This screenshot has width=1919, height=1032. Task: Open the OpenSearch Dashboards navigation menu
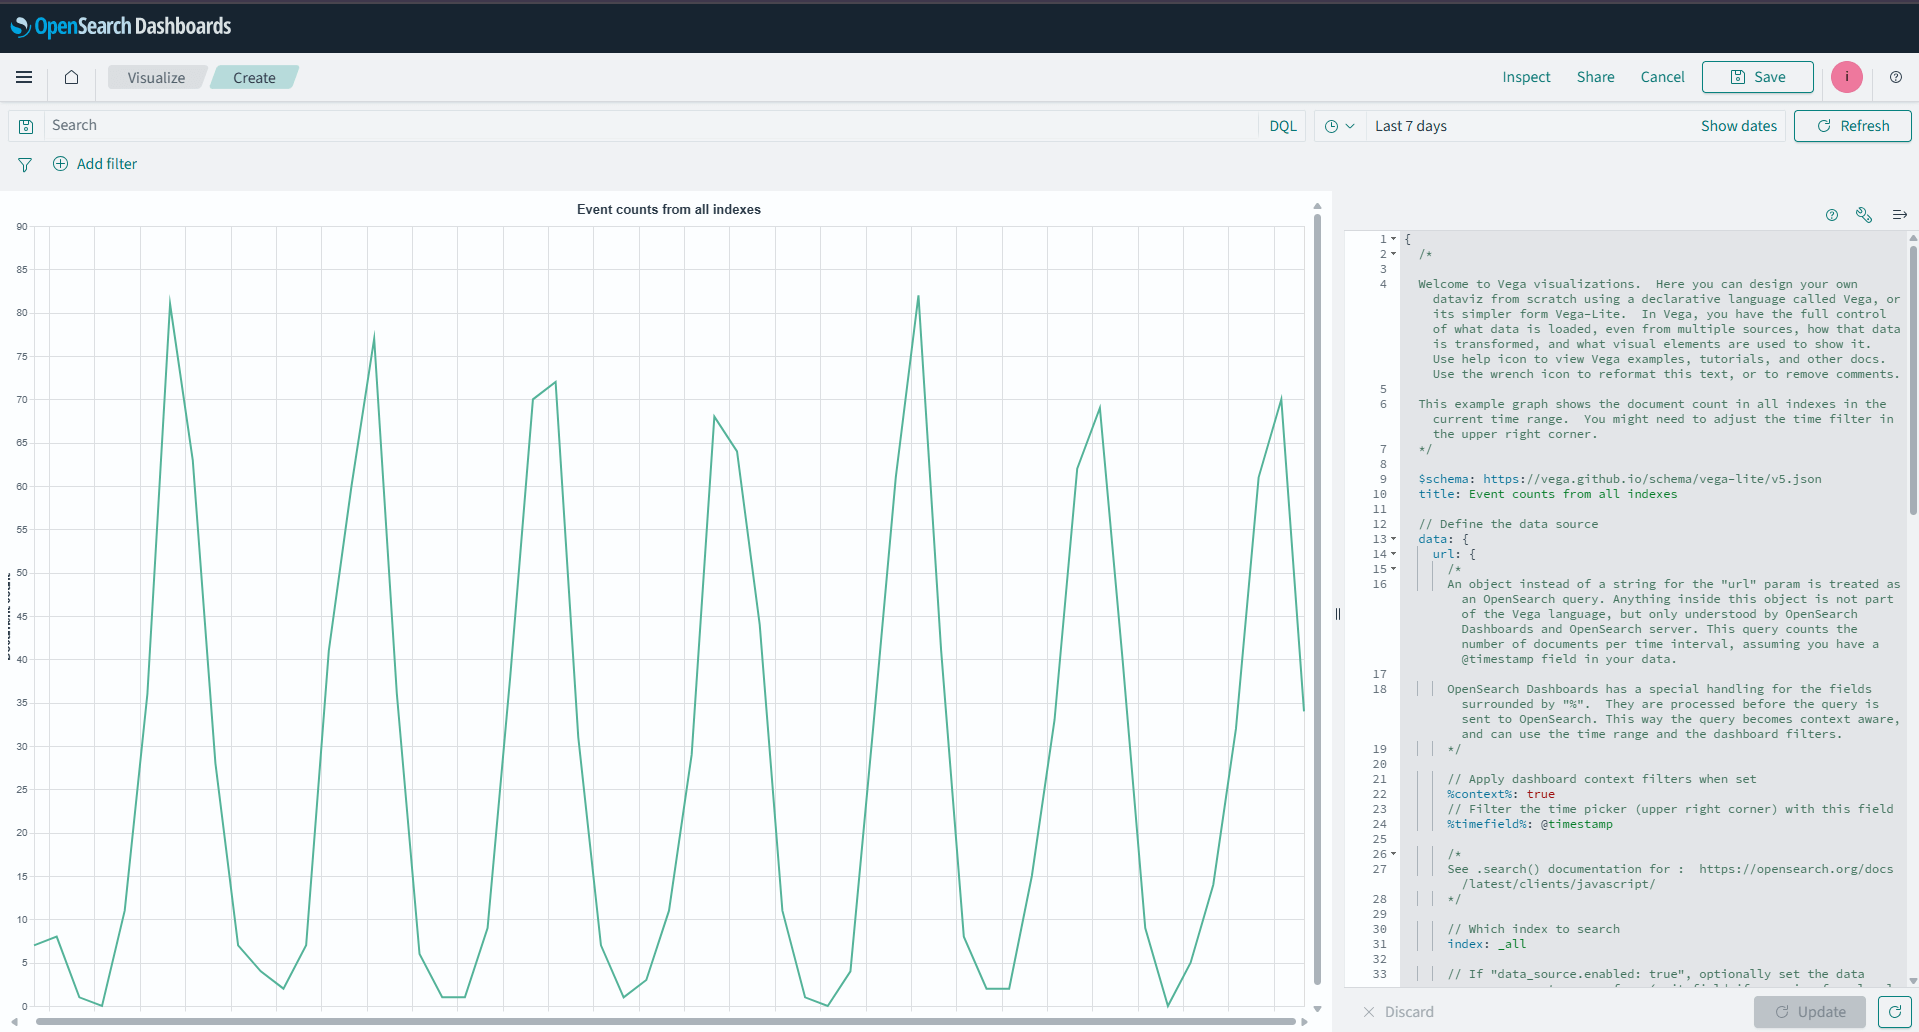click(24, 77)
